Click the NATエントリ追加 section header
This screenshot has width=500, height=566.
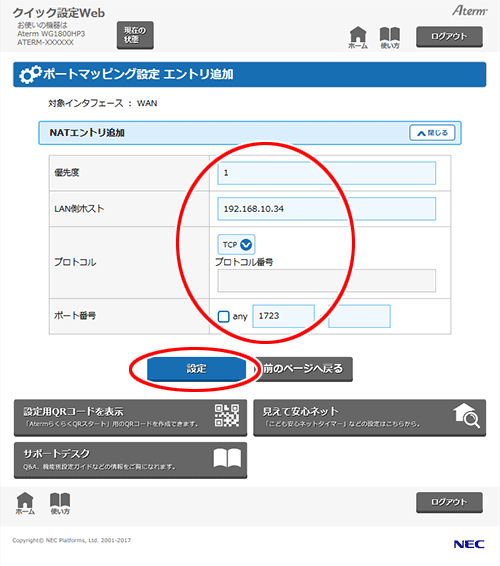250,133
